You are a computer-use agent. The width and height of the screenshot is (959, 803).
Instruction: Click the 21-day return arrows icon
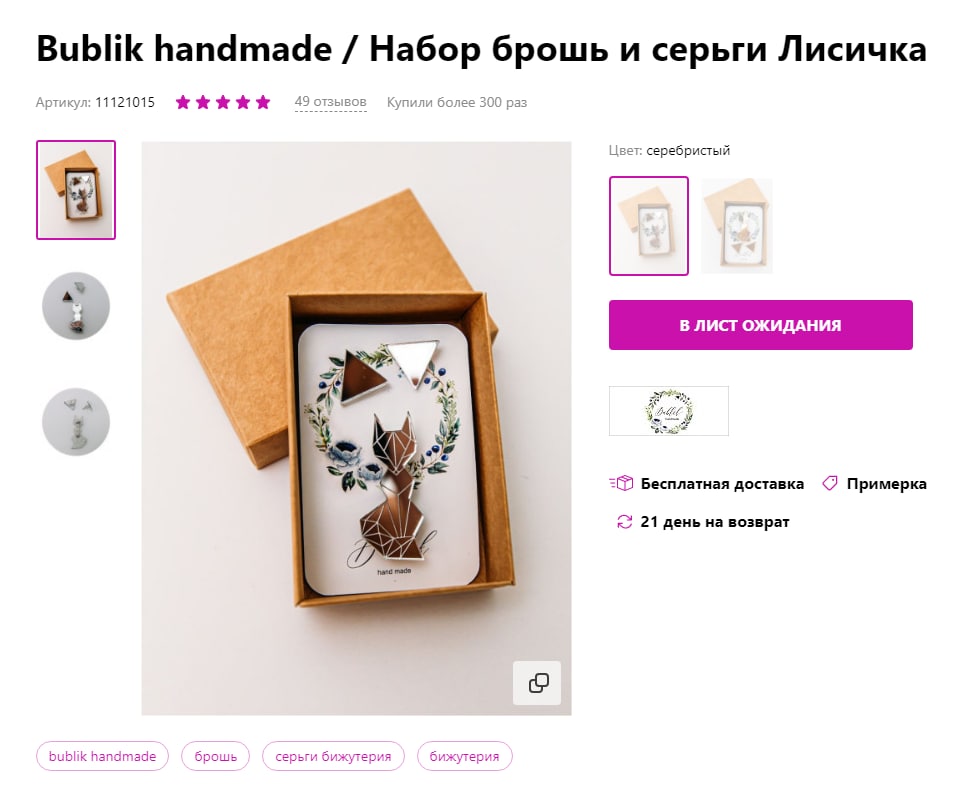point(624,522)
